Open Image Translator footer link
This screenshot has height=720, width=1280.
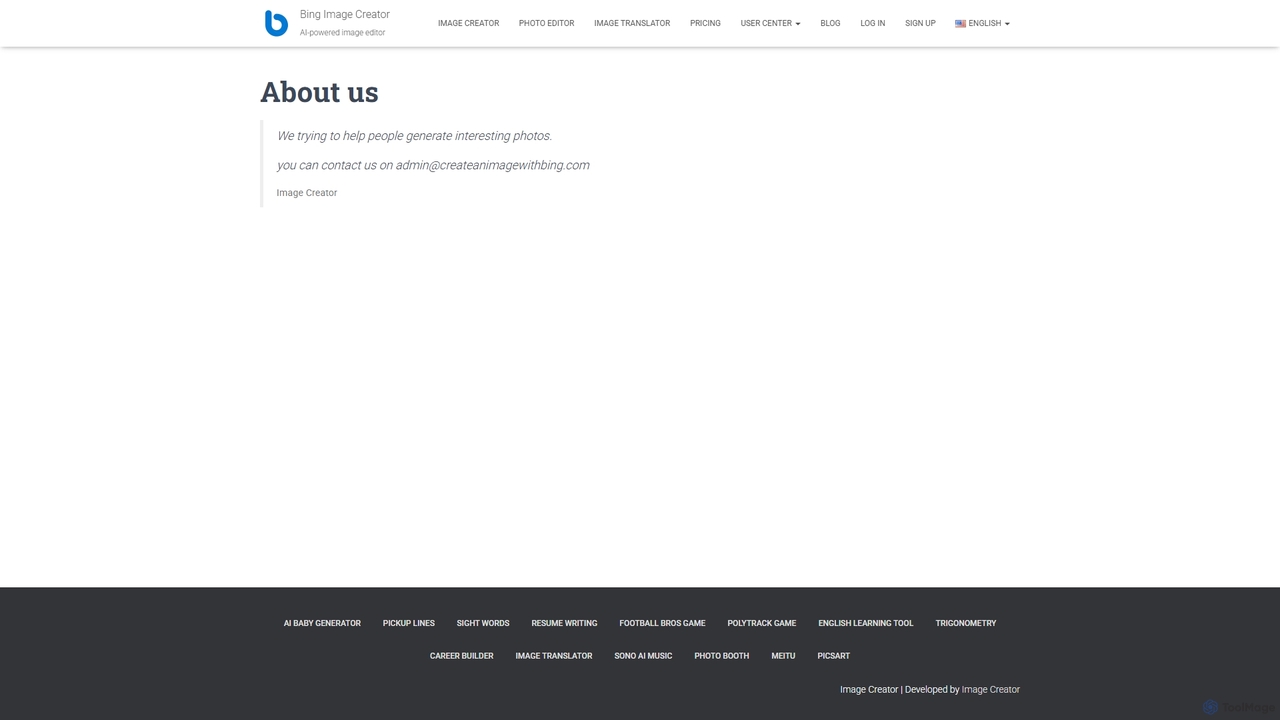(x=554, y=656)
